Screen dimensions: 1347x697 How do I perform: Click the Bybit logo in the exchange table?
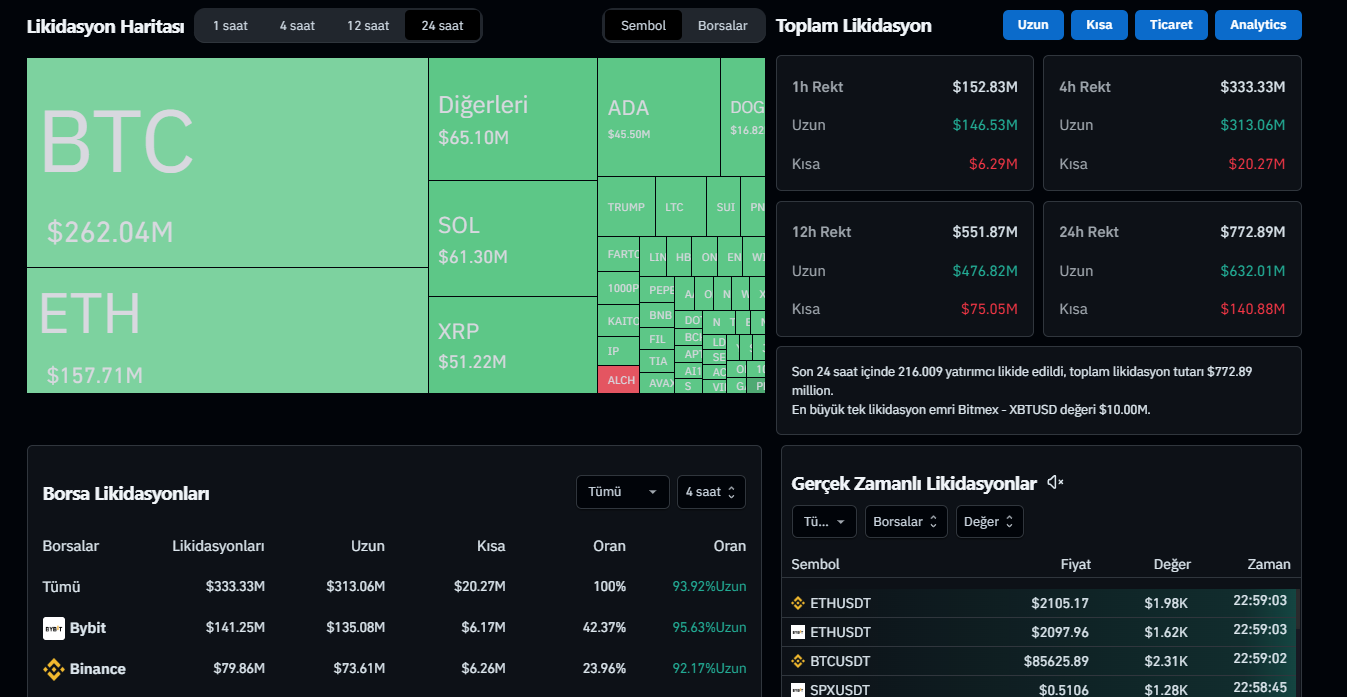coord(54,628)
